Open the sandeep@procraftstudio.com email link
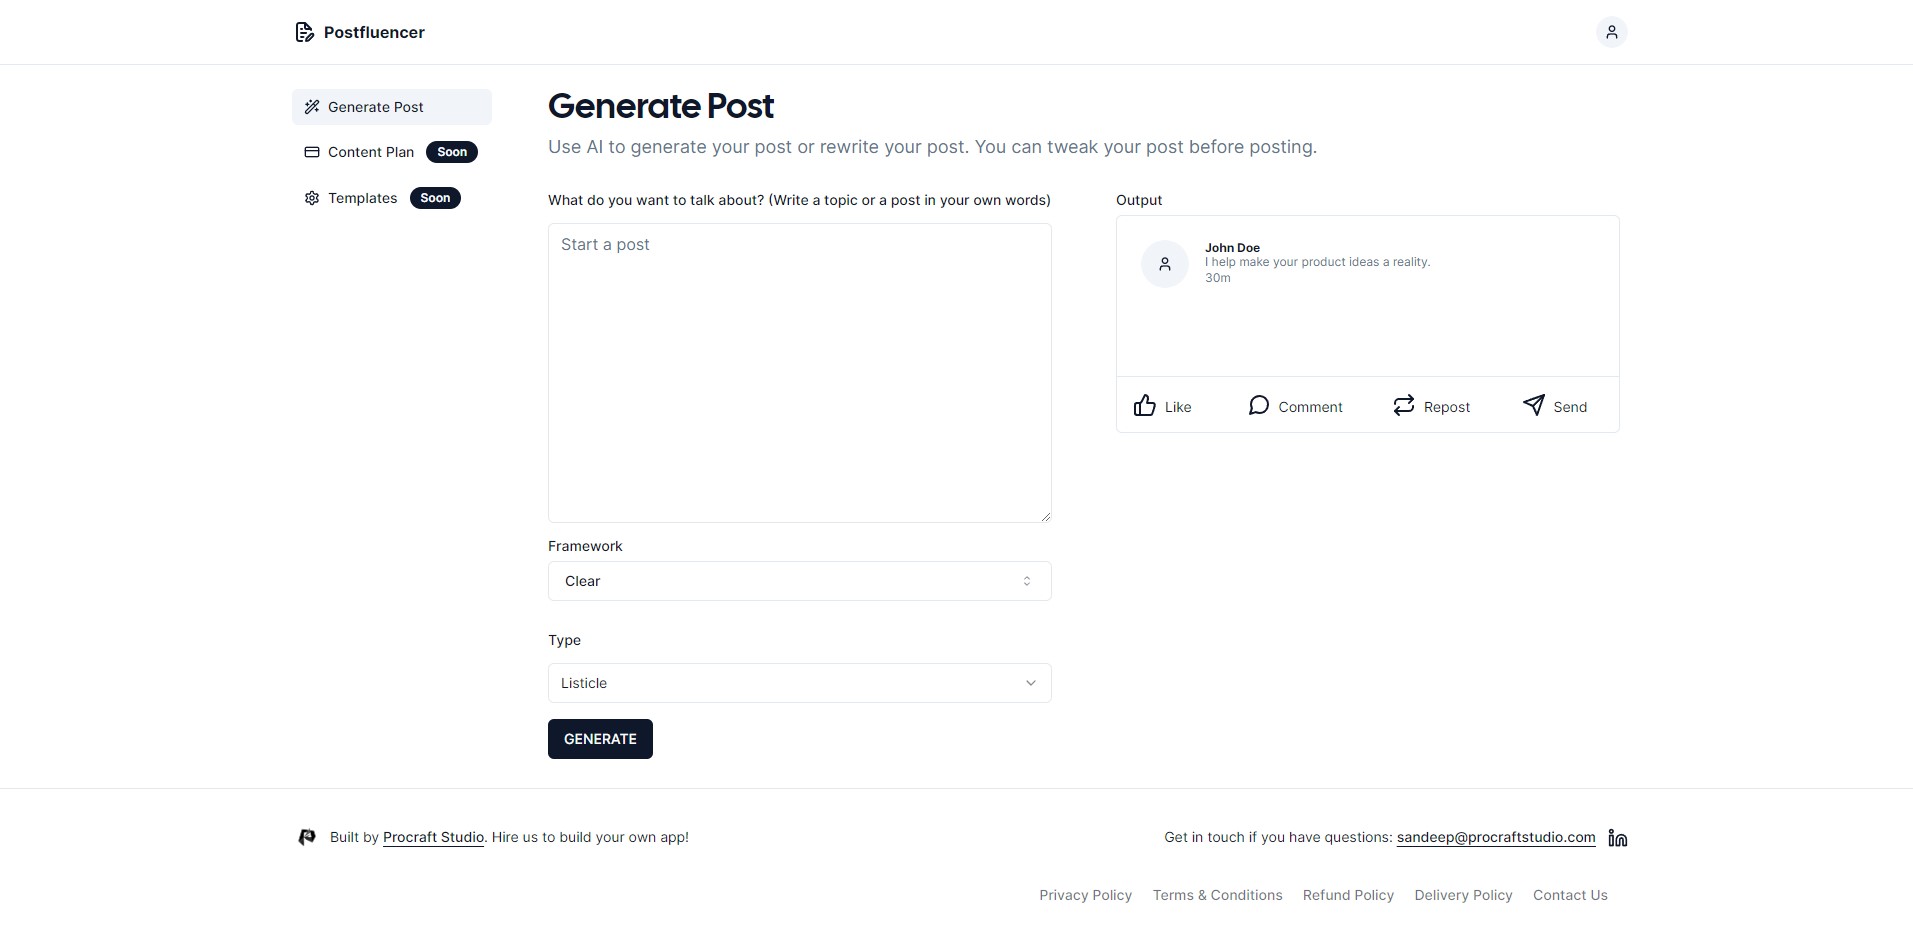 click(x=1496, y=838)
